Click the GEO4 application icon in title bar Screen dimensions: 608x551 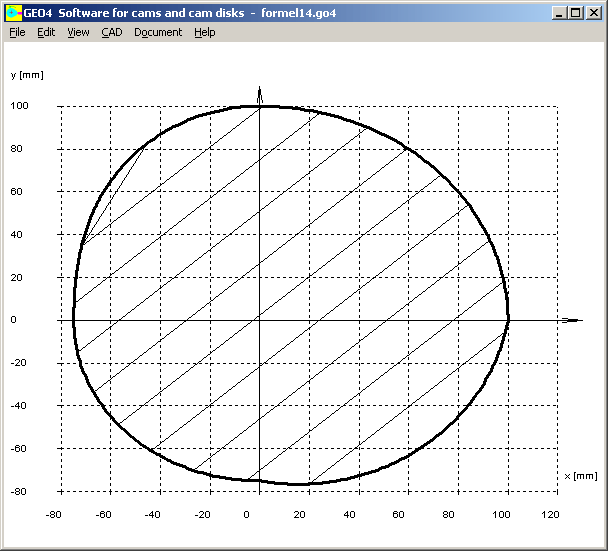(x=13, y=13)
